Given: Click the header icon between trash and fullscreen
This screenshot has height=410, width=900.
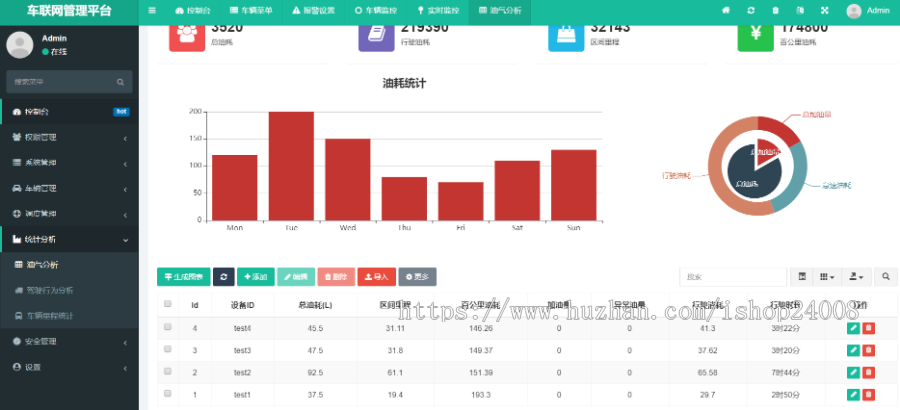Looking at the screenshot, I should click(800, 10).
